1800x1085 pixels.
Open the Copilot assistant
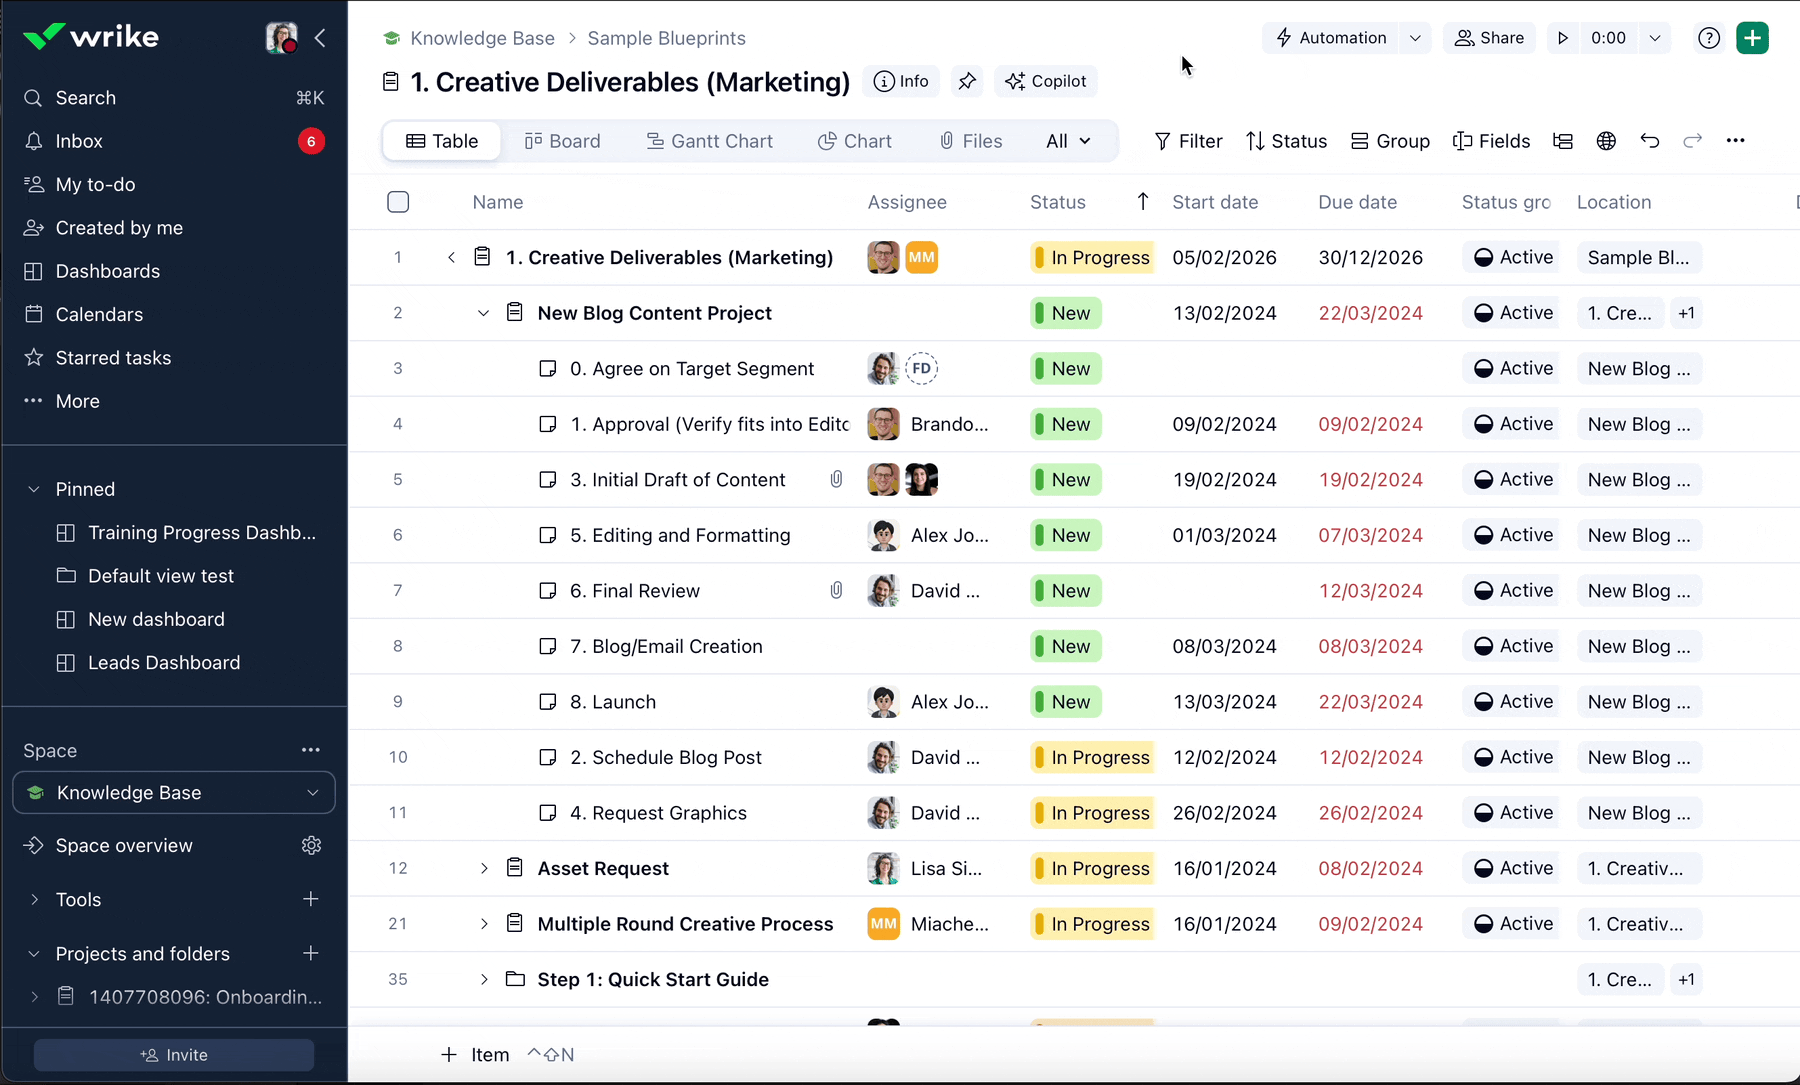tap(1046, 82)
